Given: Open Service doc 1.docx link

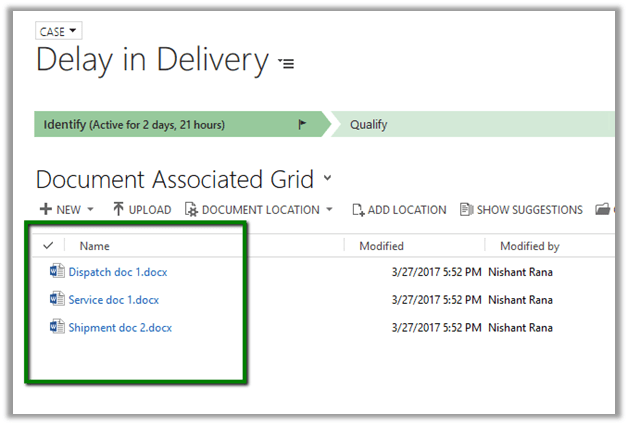Looking at the screenshot, I should pyautogui.click(x=113, y=299).
